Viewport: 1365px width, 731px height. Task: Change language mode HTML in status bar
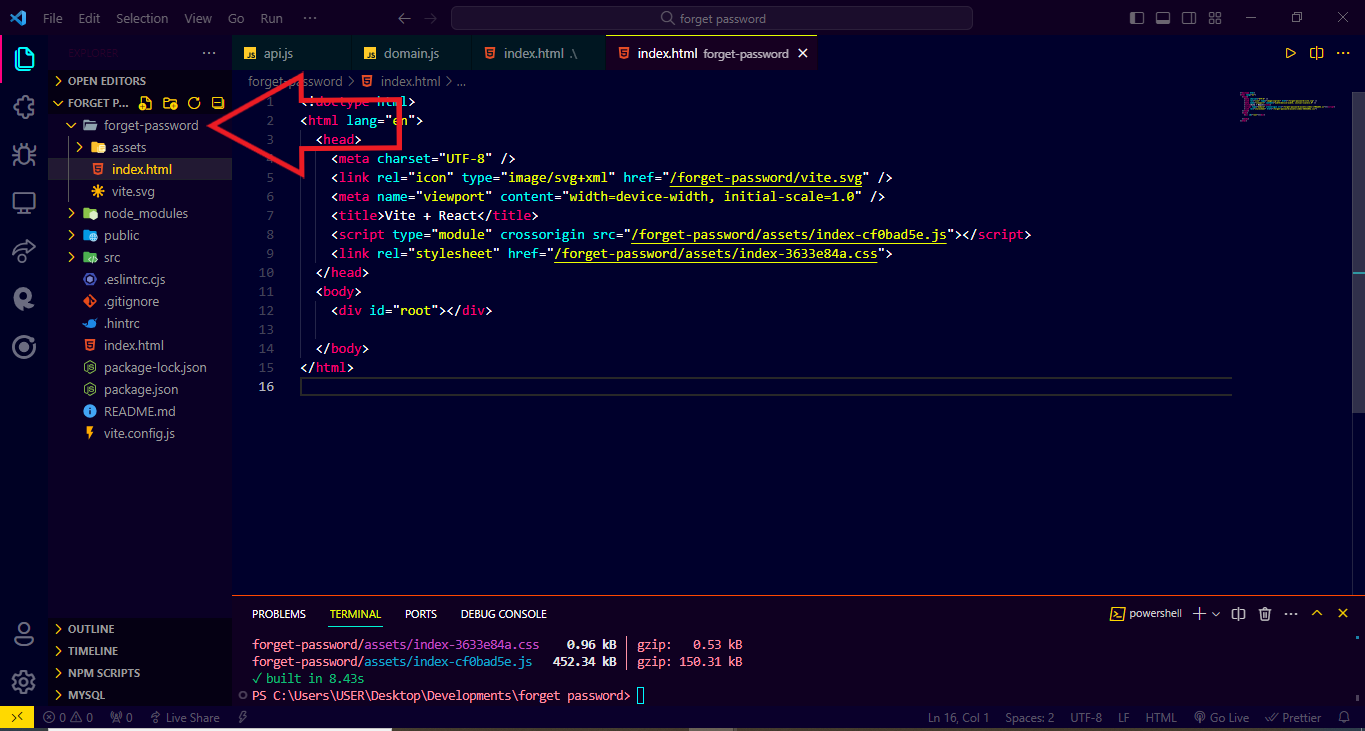click(x=1161, y=717)
